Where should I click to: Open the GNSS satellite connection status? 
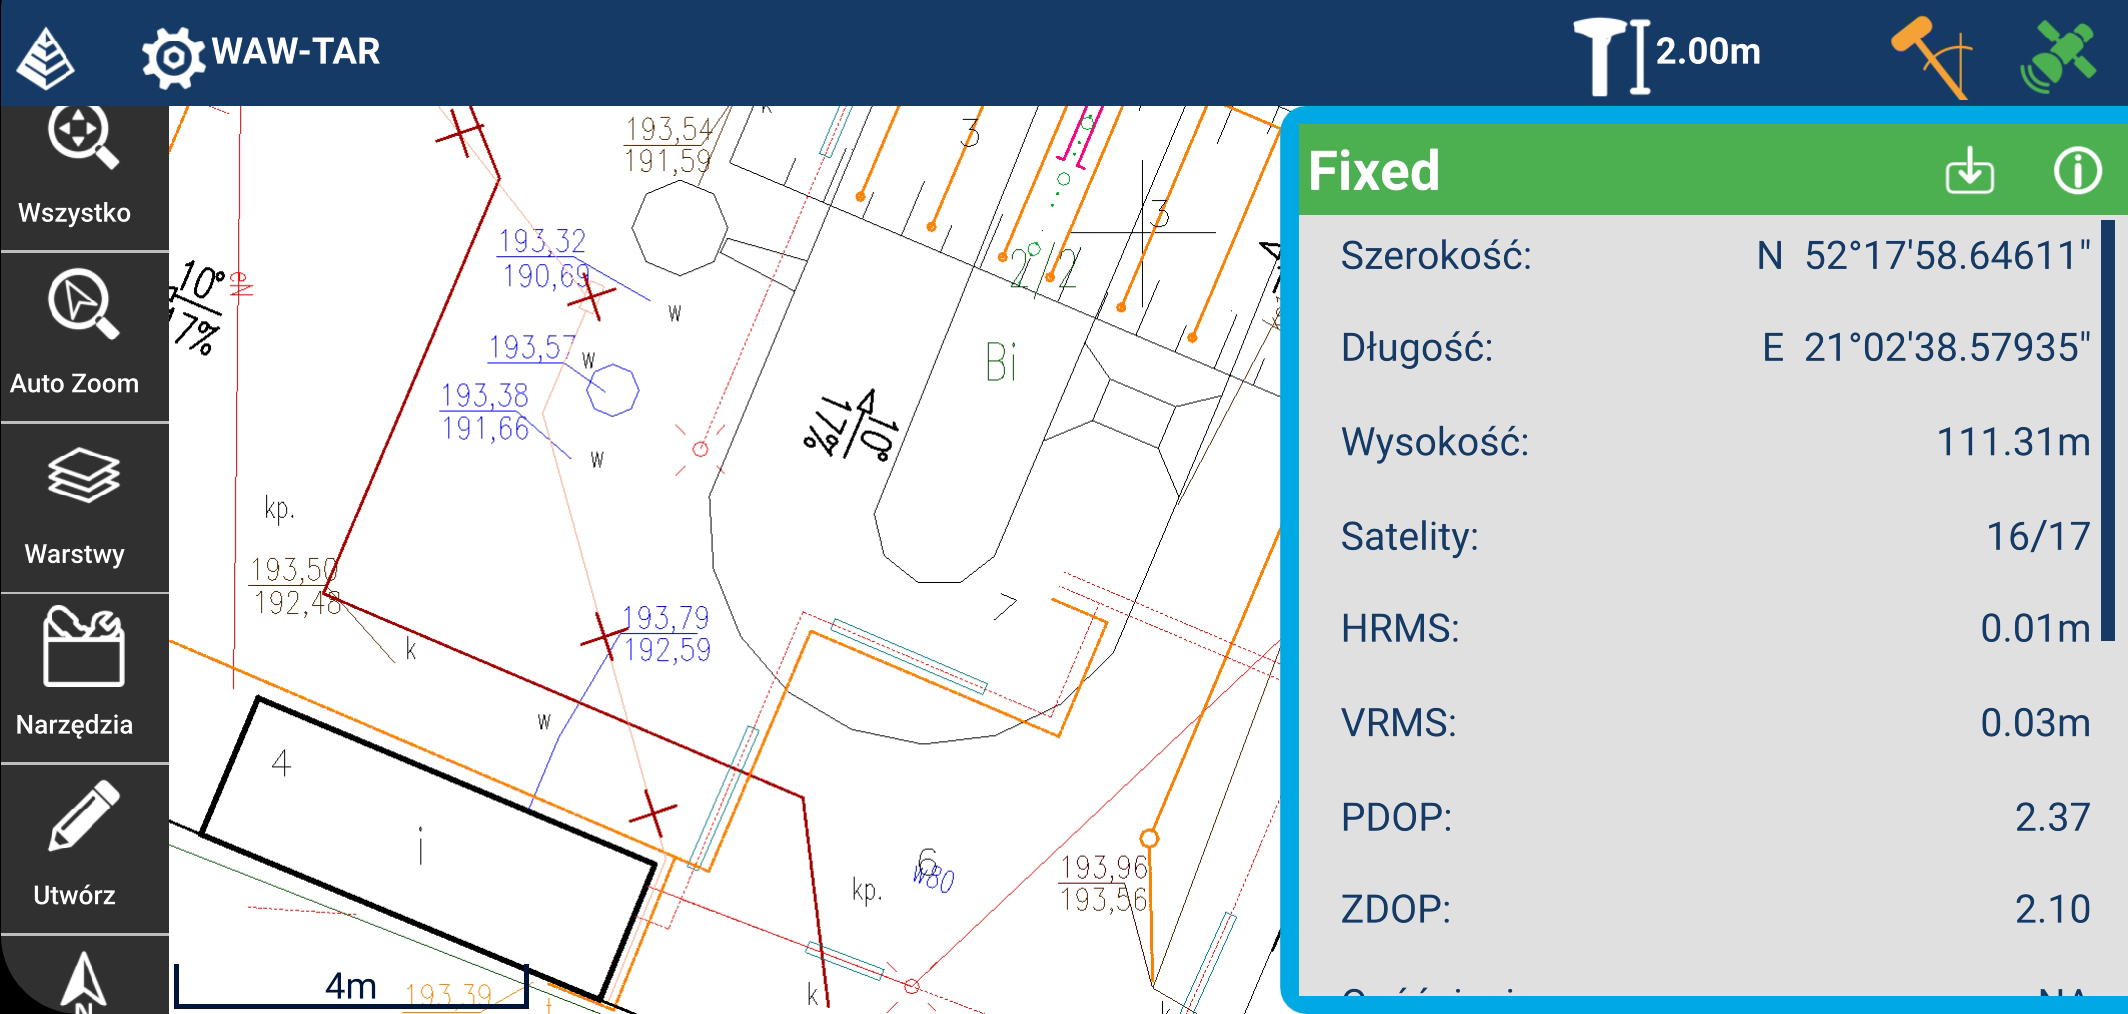2058,56
